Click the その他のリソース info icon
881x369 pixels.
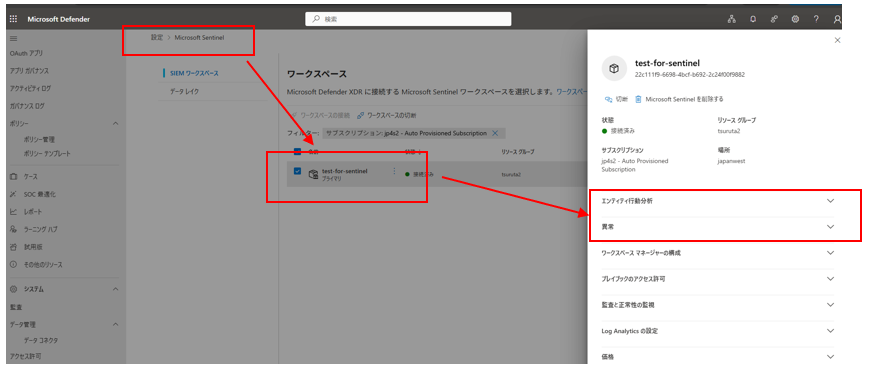pos(13,265)
